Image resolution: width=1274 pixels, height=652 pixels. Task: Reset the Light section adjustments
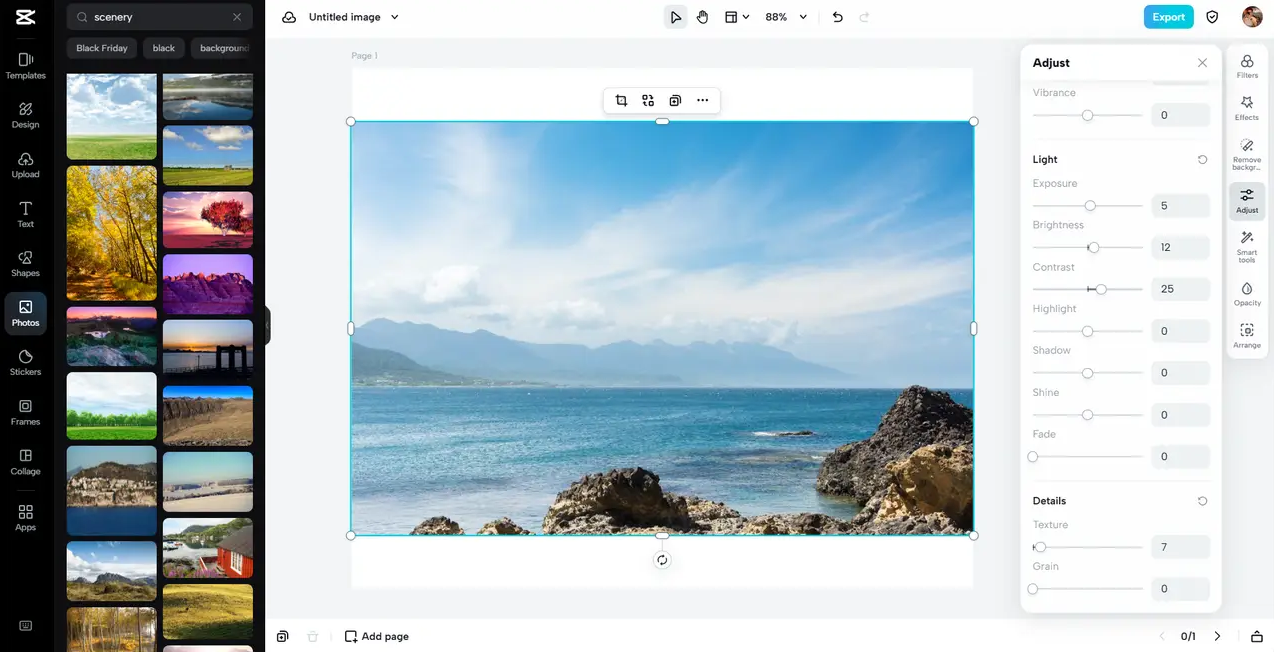tap(1202, 160)
